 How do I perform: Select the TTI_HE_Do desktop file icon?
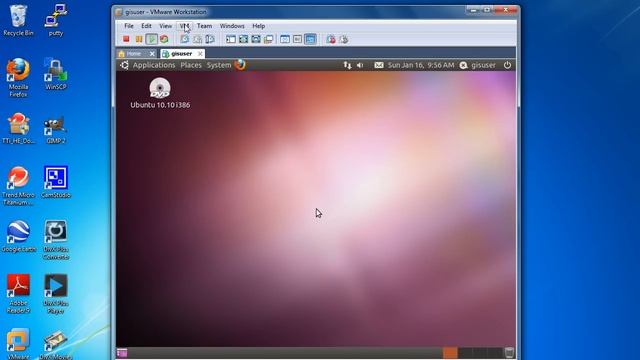(x=18, y=128)
